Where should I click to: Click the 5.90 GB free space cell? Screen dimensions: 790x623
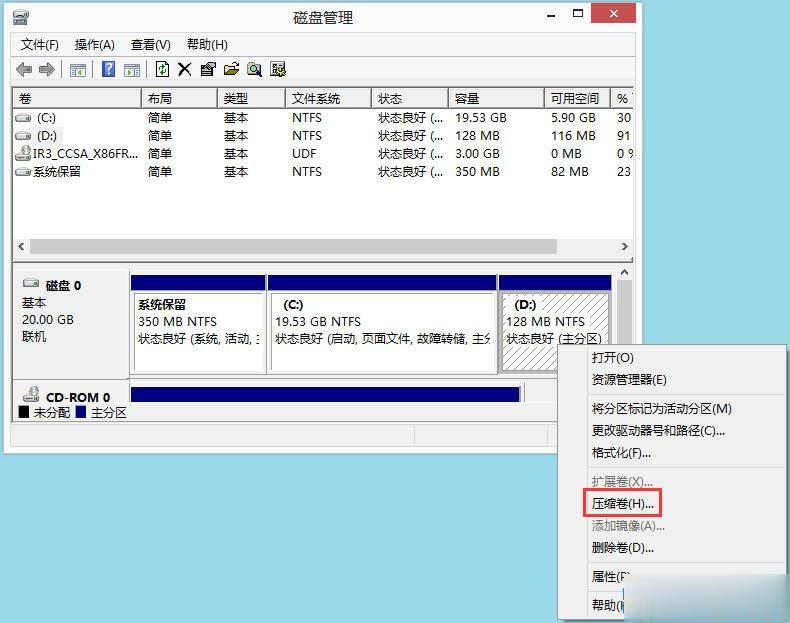click(573, 118)
